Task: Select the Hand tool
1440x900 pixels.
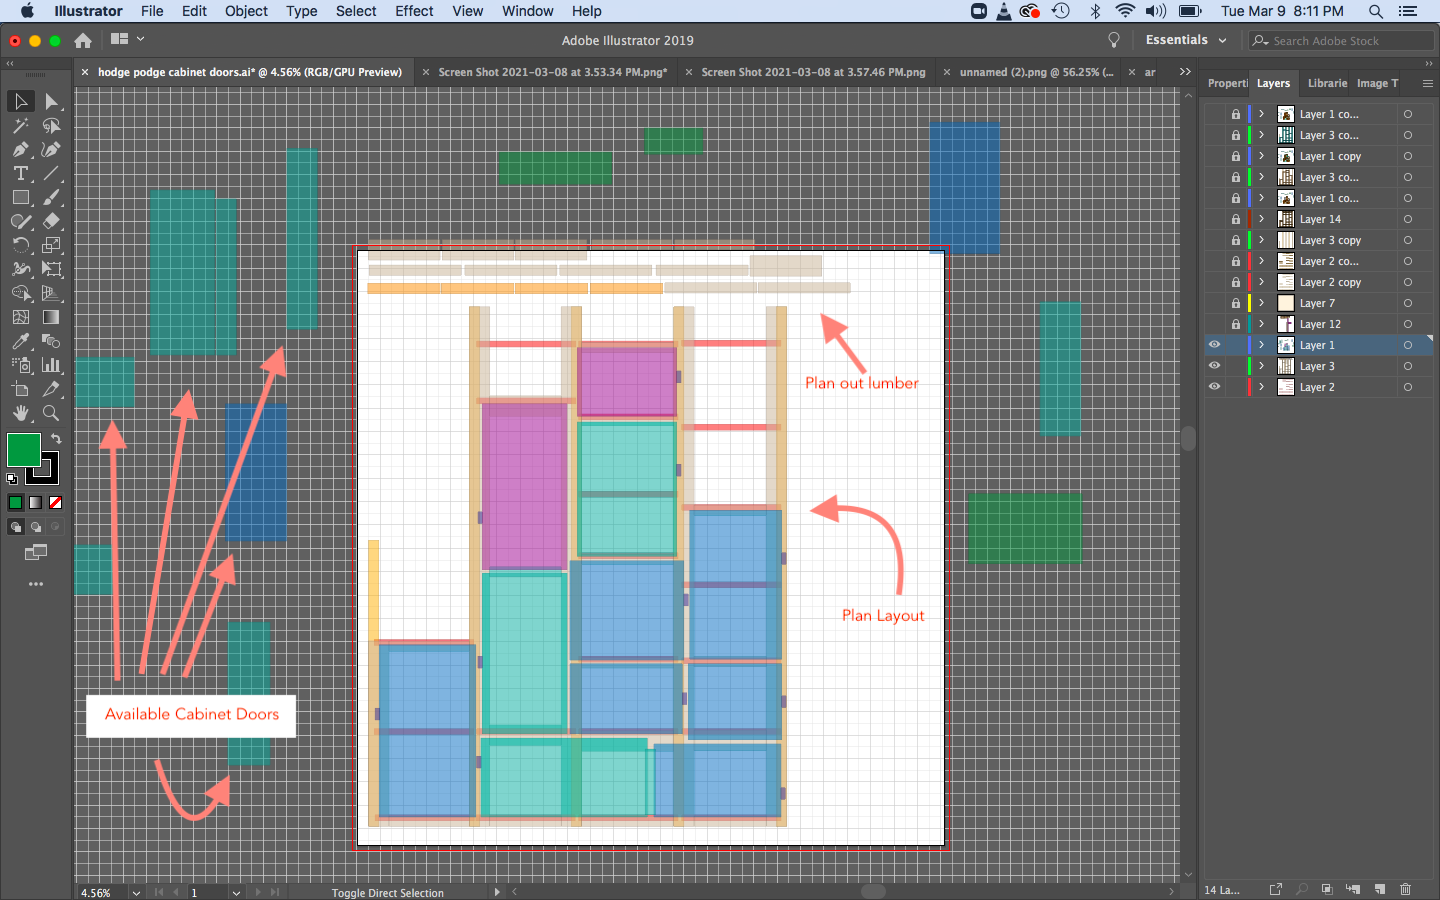Action: [20, 413]
